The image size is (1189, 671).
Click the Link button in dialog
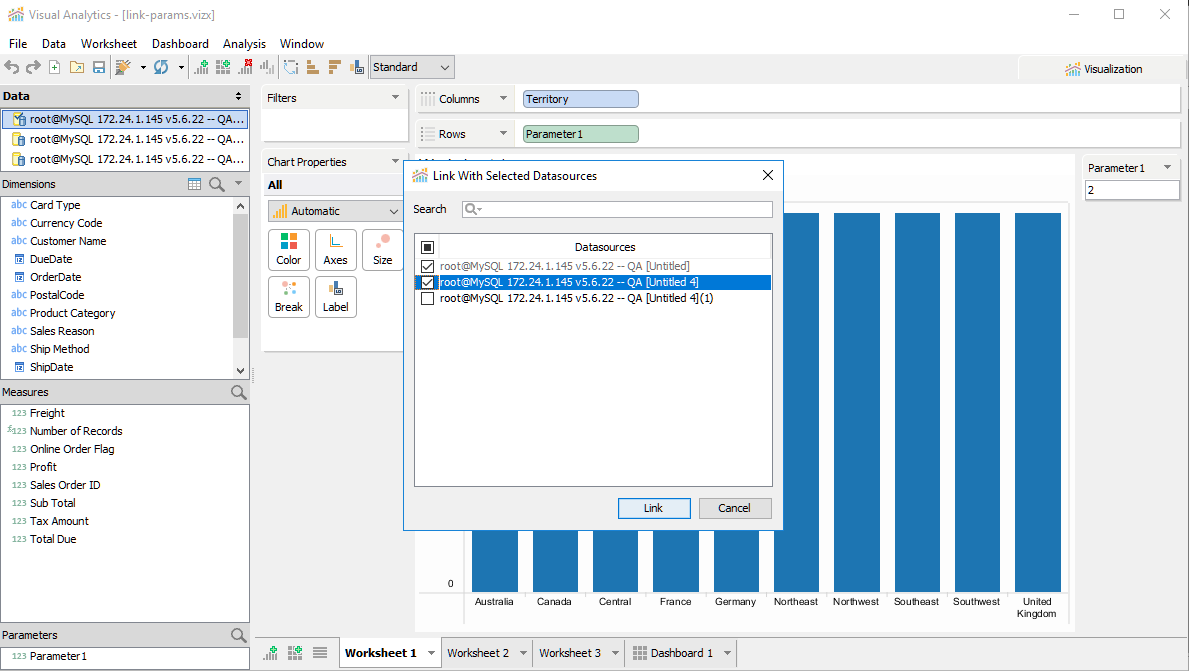(x=654, y=508)
